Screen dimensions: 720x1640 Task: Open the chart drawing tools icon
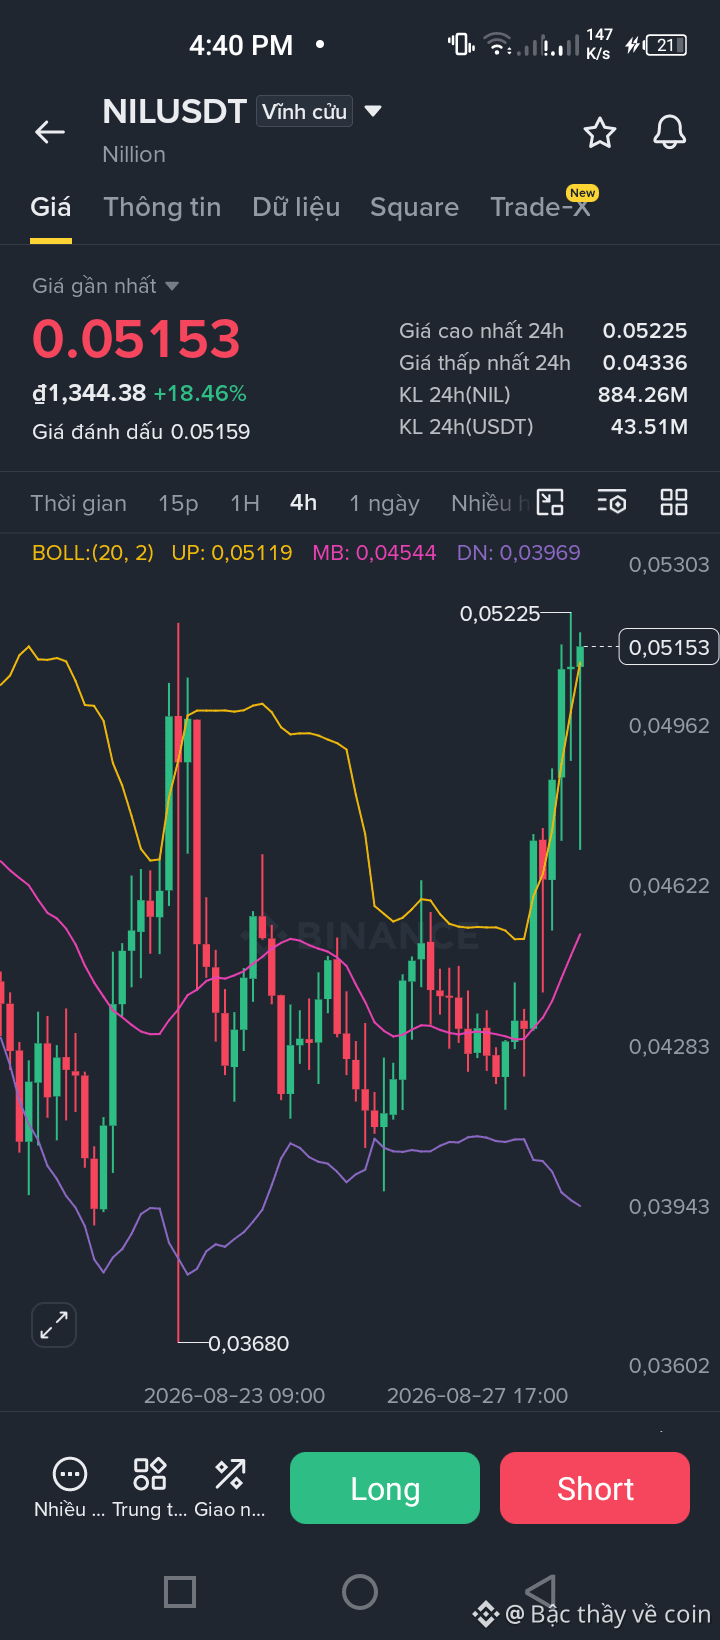point(550,502)
